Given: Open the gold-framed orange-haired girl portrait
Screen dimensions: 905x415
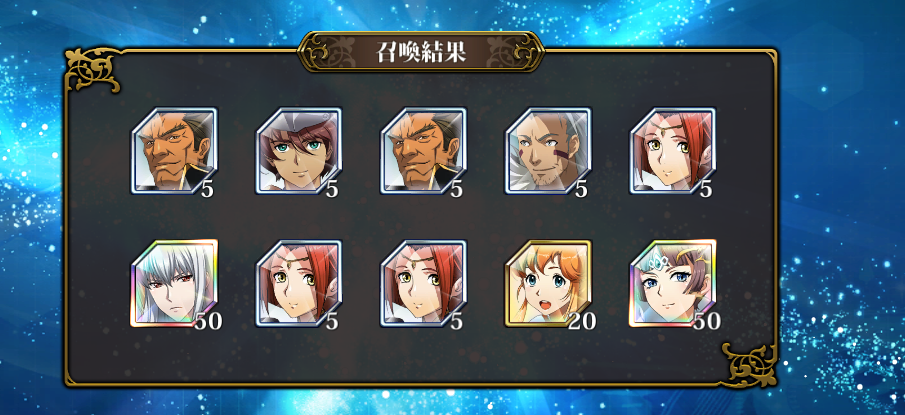Looking at the screenshot, I should tap(548, 283).
